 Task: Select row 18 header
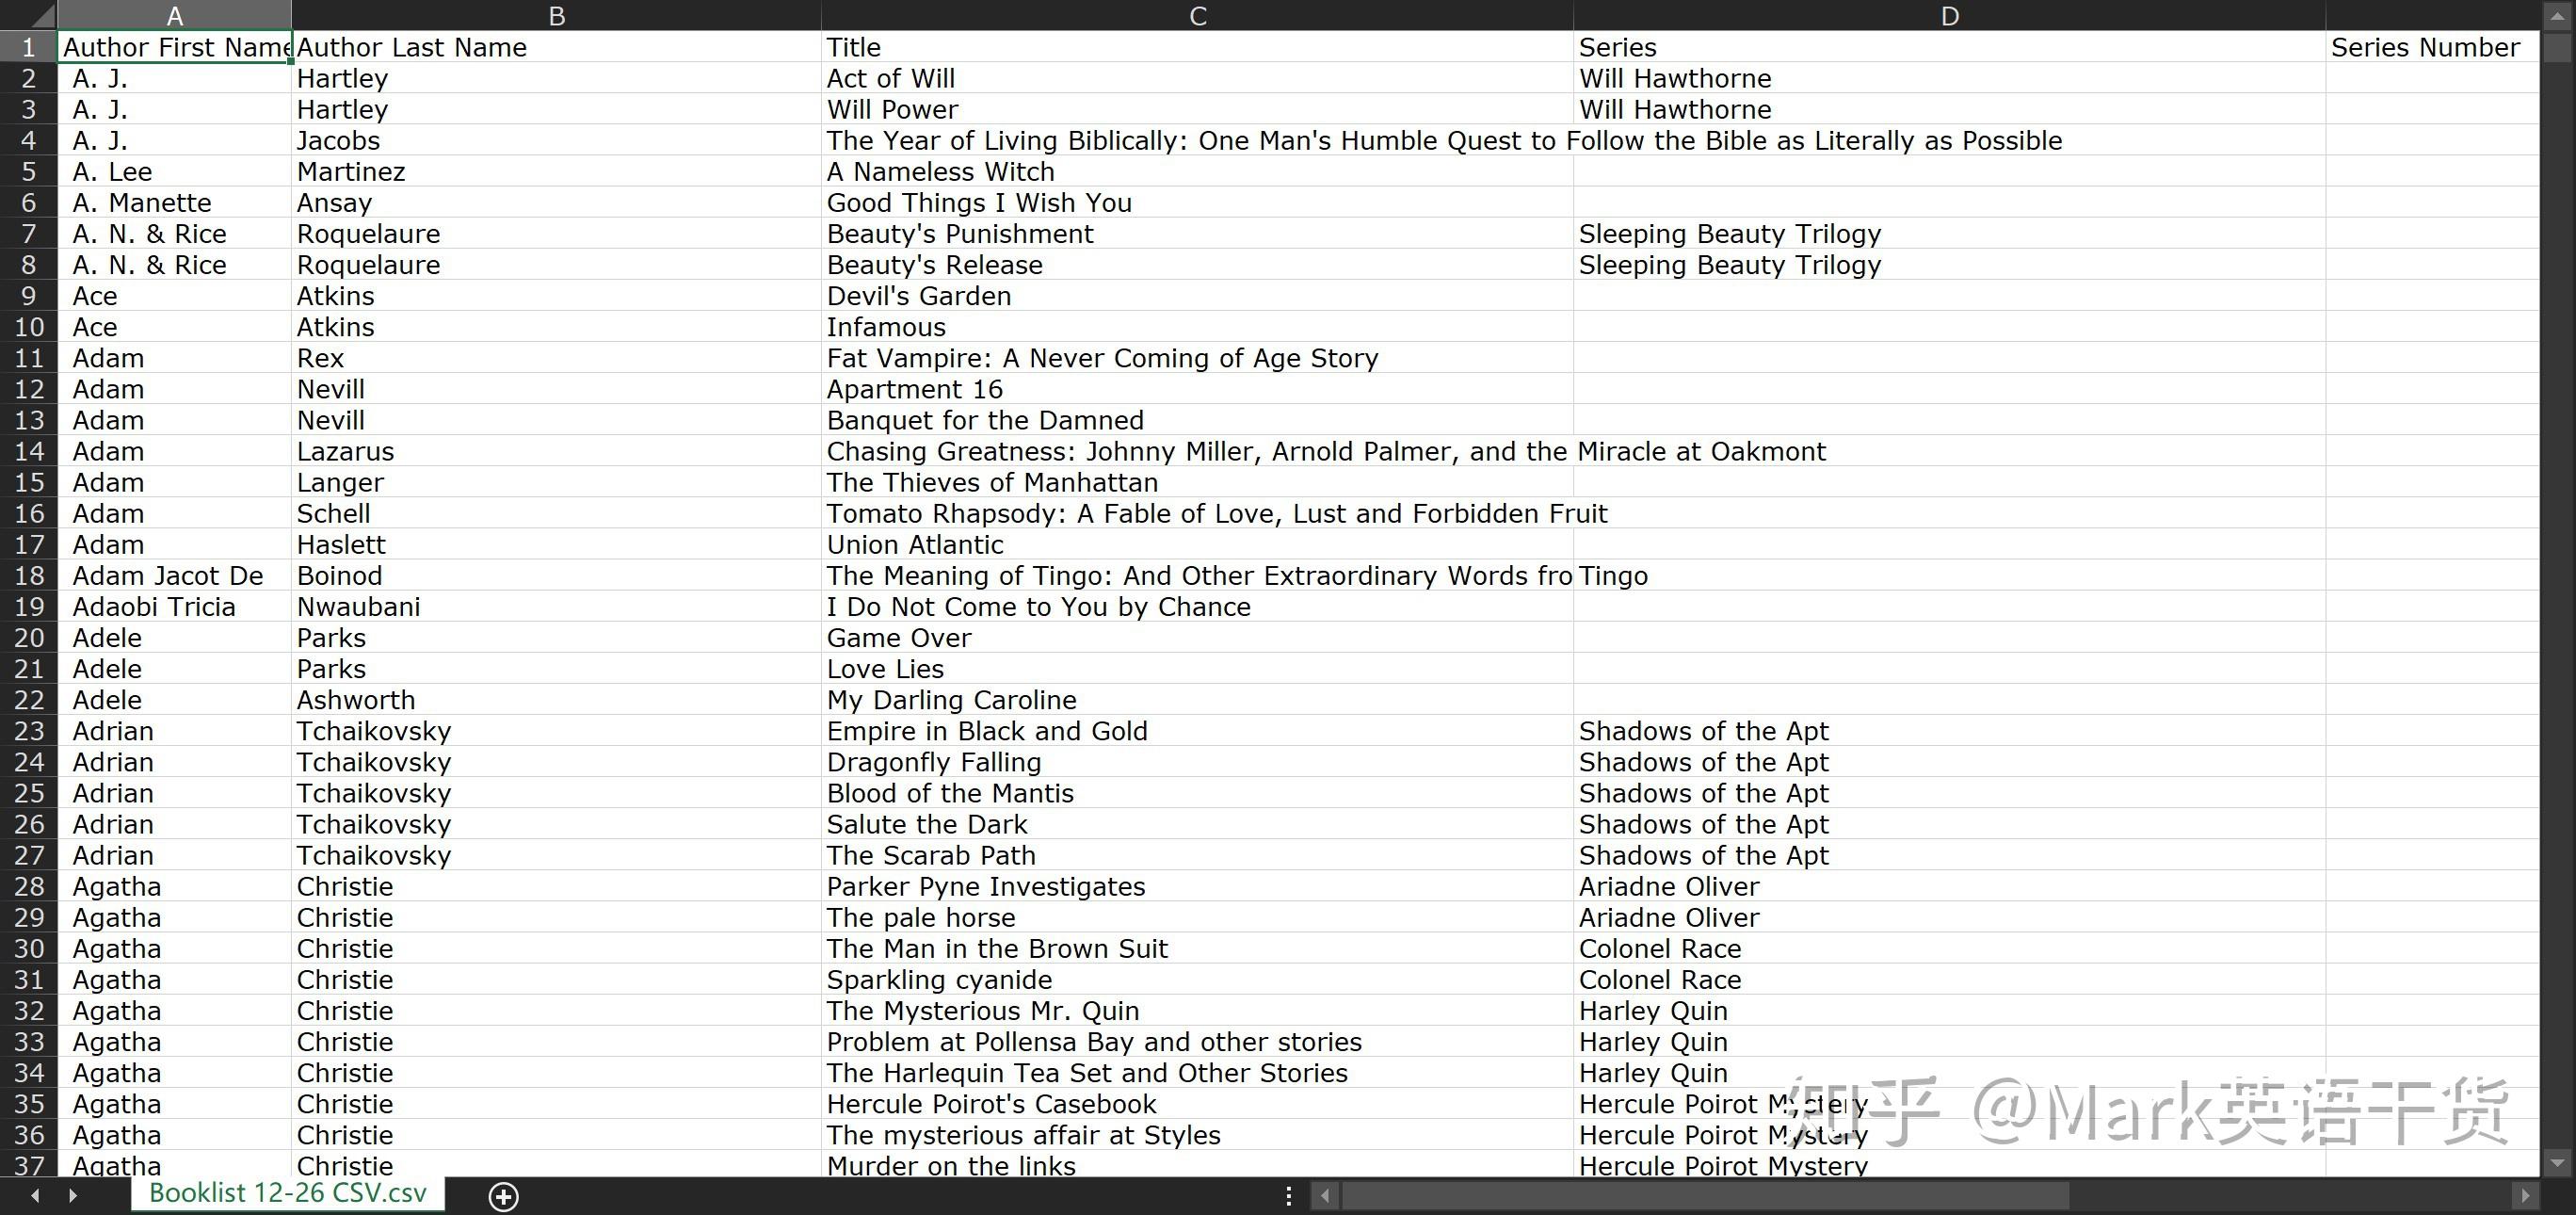click(29, 576)
